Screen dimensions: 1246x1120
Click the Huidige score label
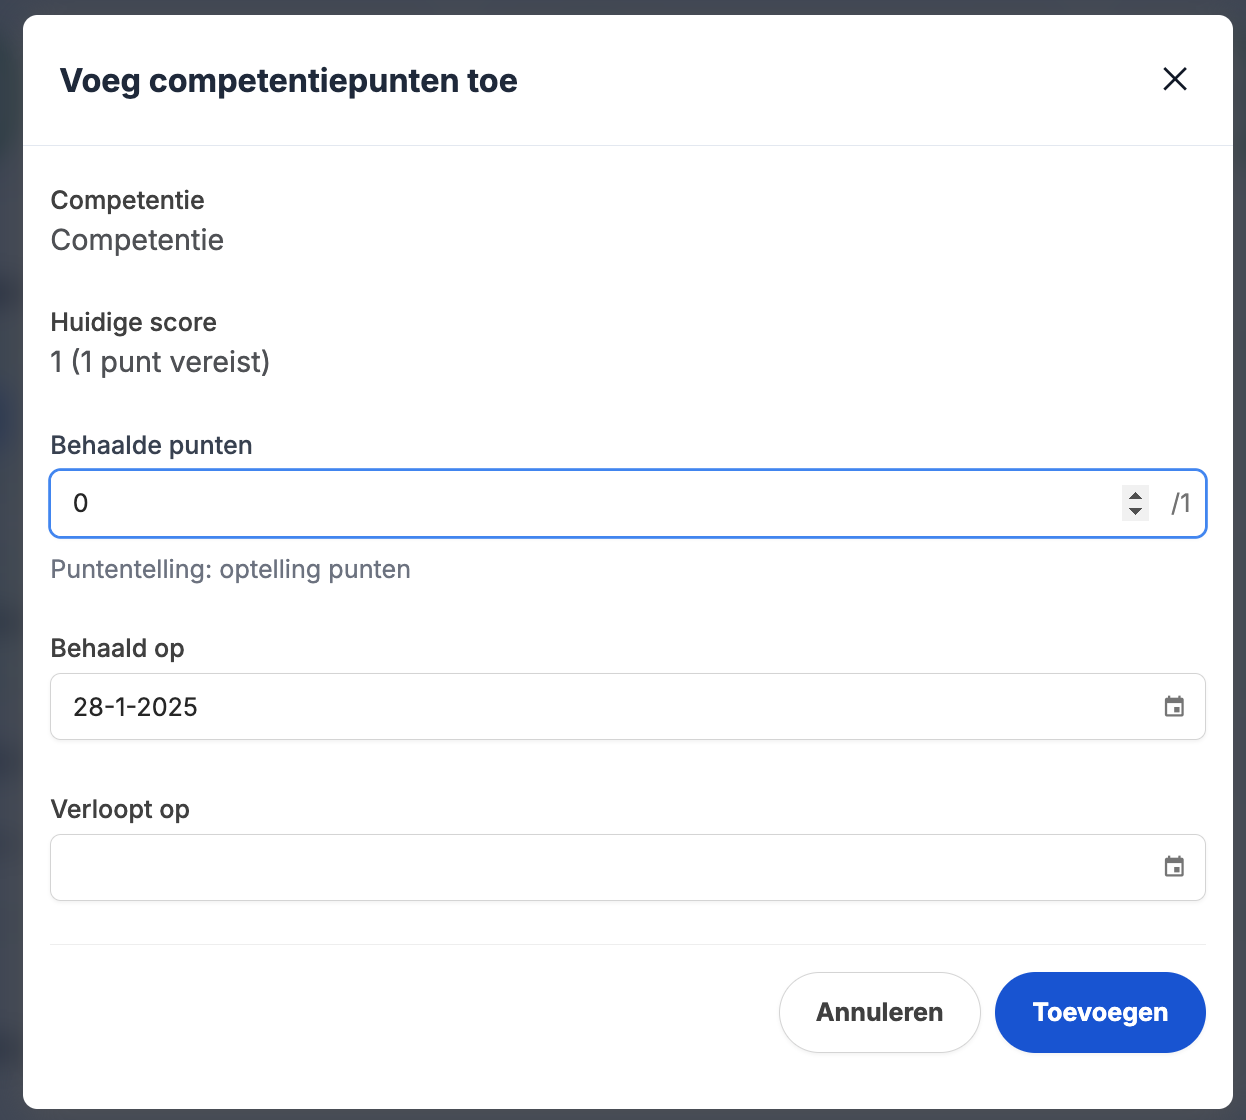coord(133,322)
